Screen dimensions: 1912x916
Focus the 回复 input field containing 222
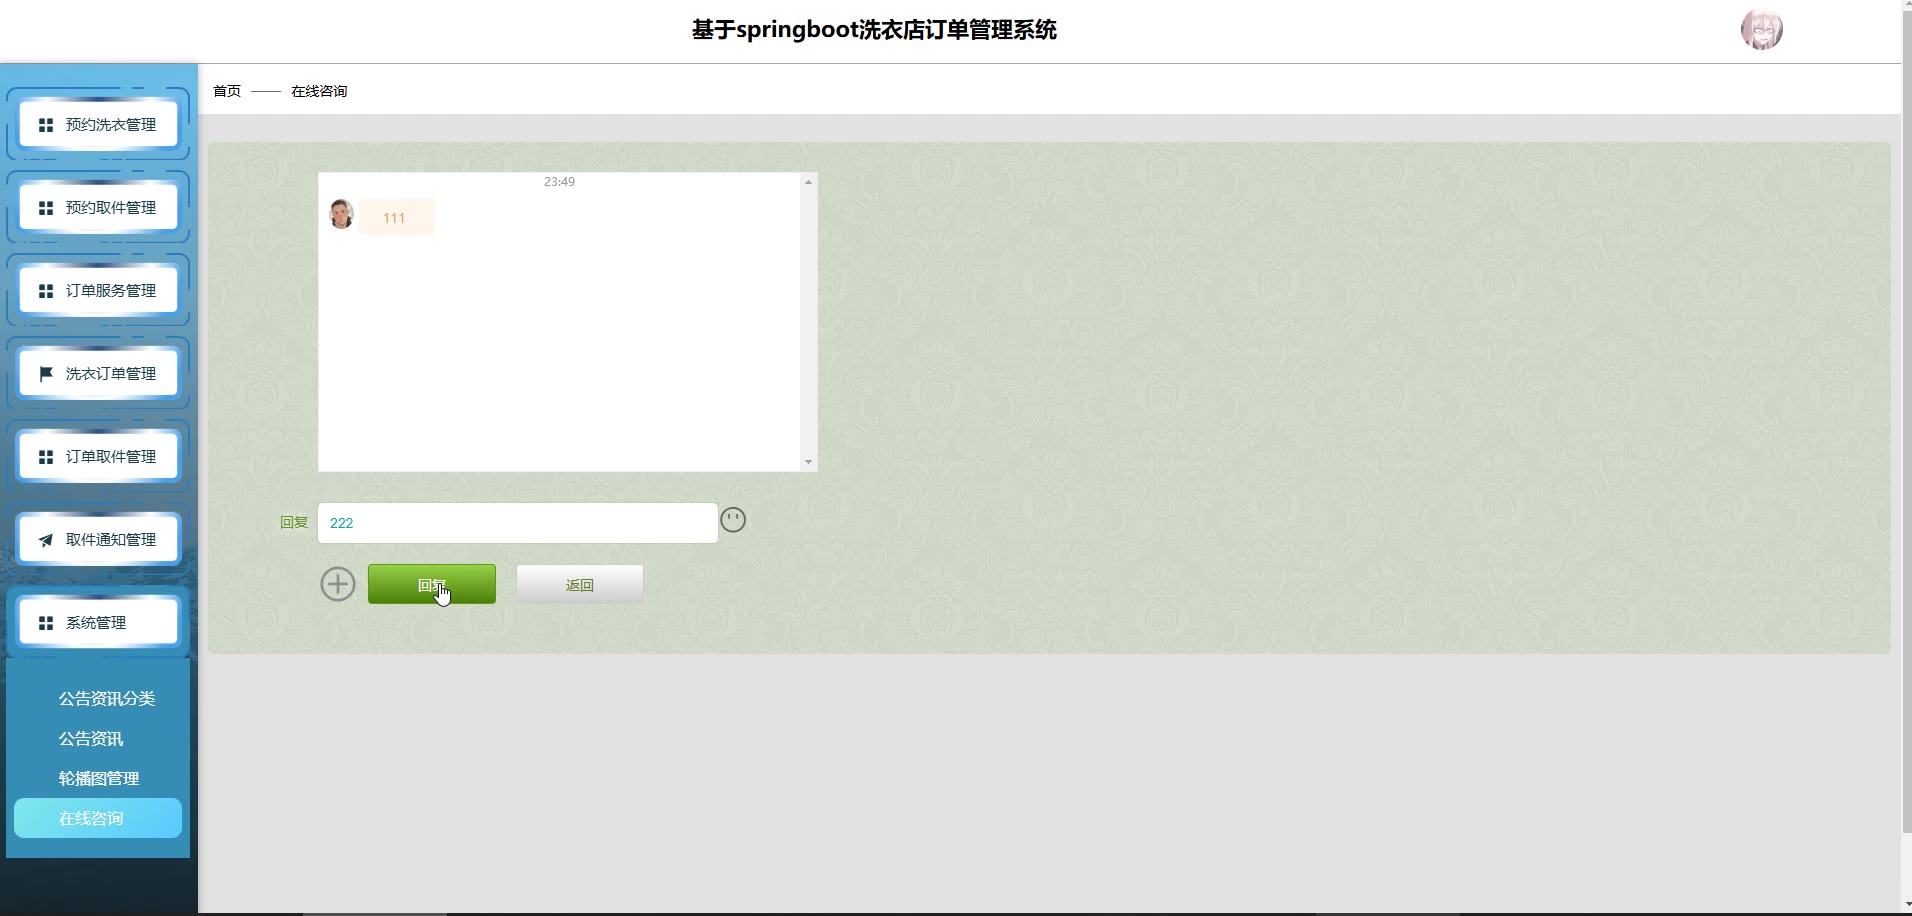[x=518, y=523]
